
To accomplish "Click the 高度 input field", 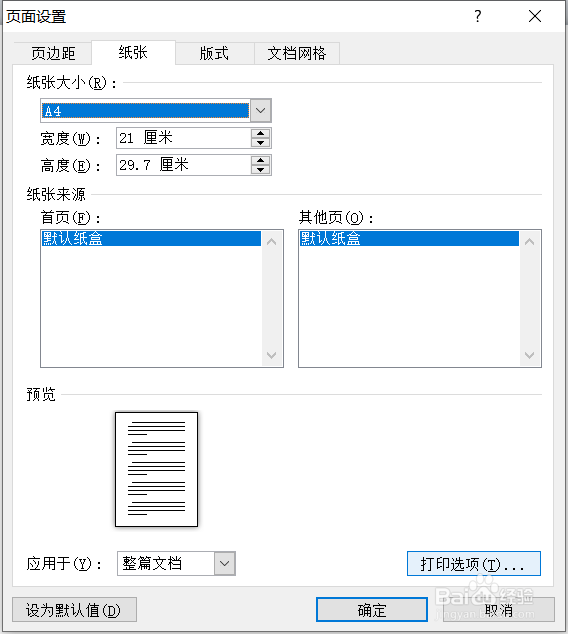I will [184, 165].
